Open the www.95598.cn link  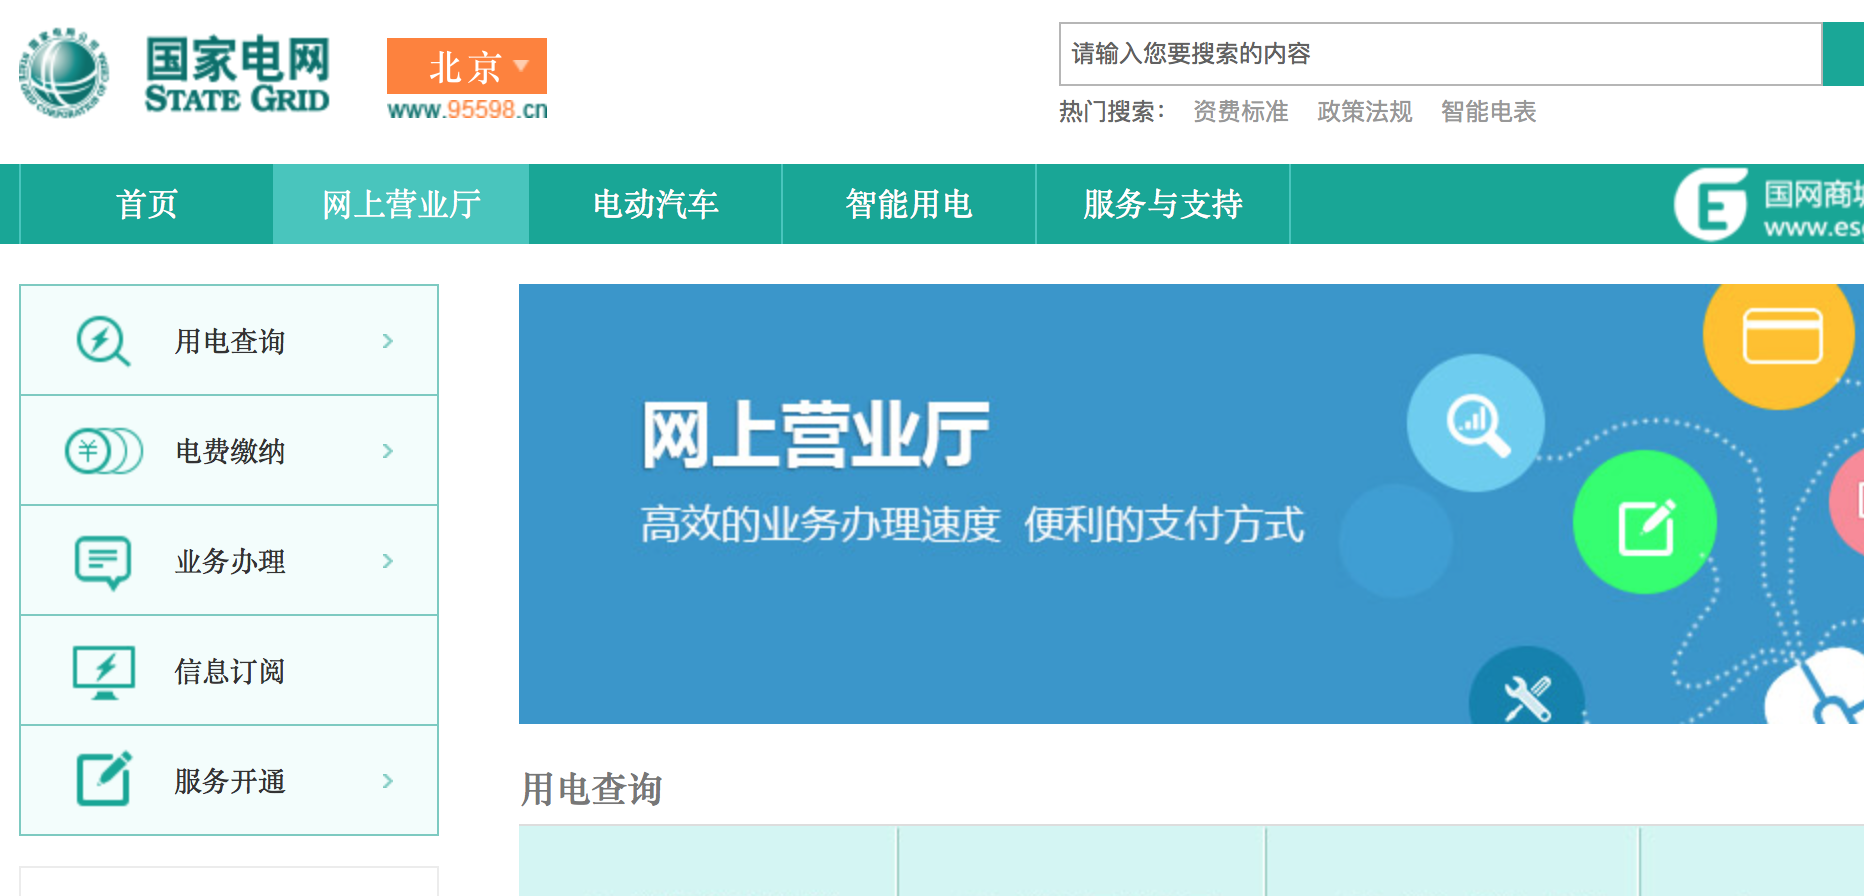pyautogui.click(x=467, y=110)
